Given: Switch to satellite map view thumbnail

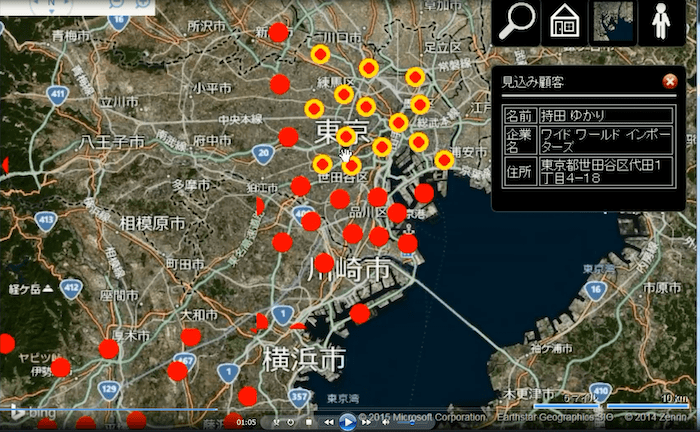Looking at the screenshot, I should 613,22.
